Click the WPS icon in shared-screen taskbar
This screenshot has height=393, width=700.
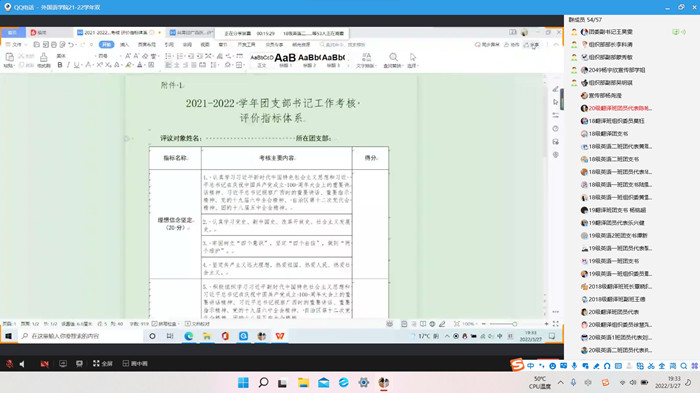click(x=280, y=336)
